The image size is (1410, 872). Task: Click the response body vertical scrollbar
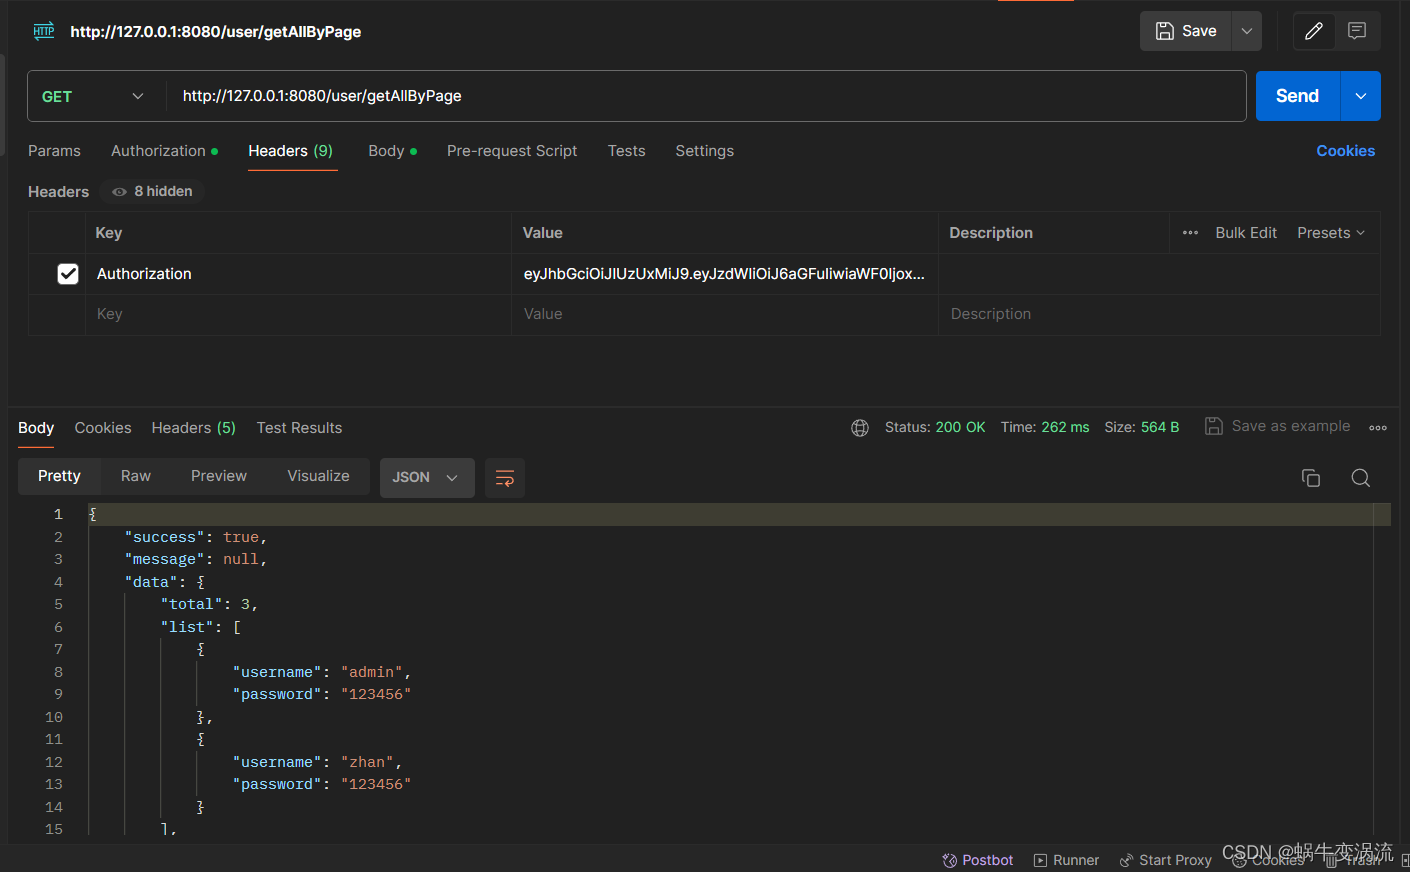tap(1382, 670)
